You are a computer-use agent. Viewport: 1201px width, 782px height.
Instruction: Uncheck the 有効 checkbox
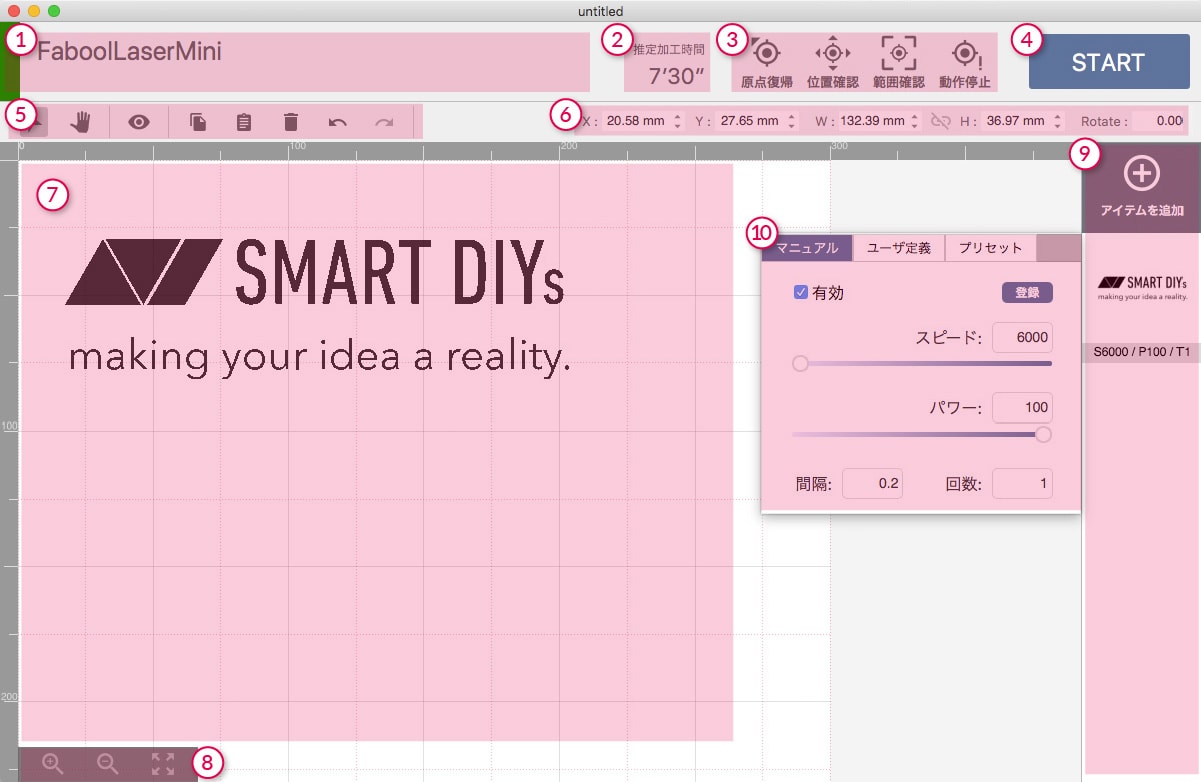click(800, 292)
